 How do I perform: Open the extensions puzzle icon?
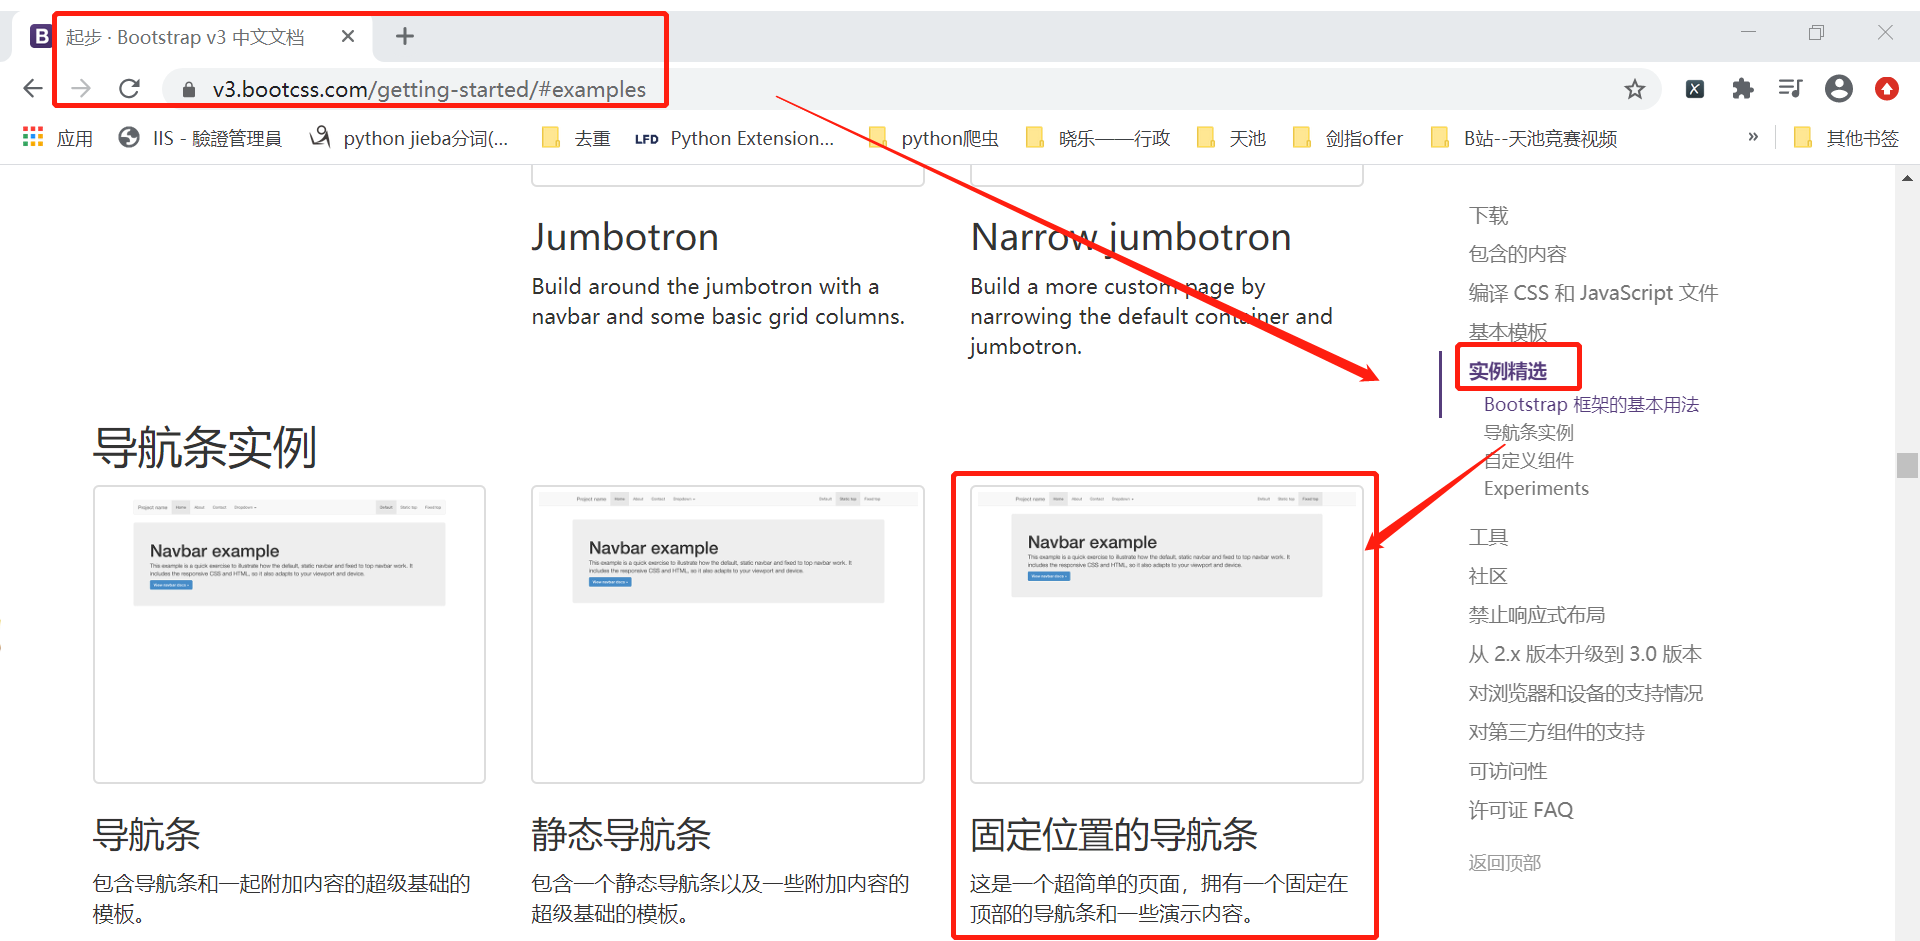tap(1743, 89)
